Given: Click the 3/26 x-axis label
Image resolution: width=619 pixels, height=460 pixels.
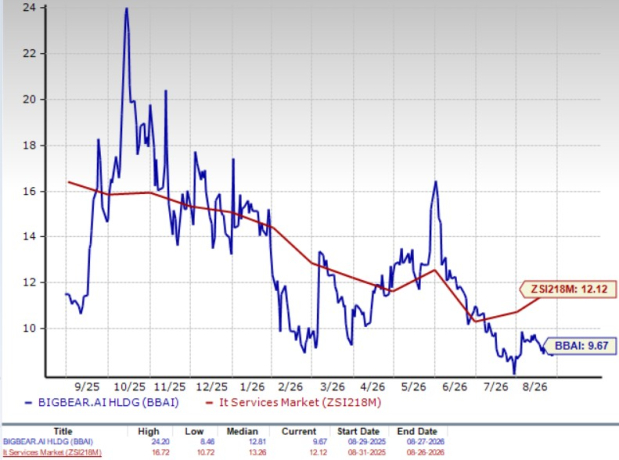Looking at the screenshot, I should click(332, 387).
